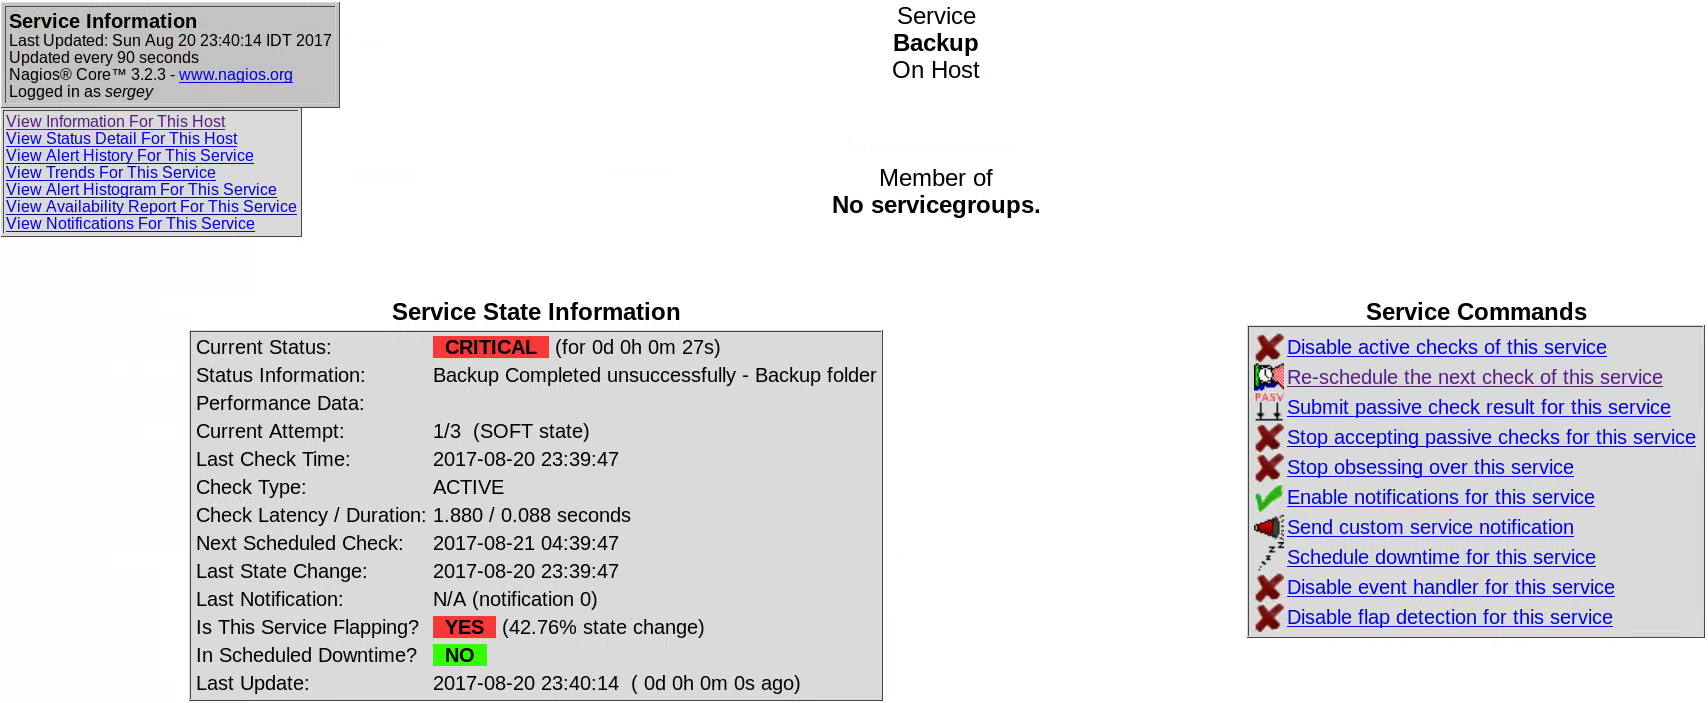Open View Information For This Host
1708x703 pixels.
point(116,122)
